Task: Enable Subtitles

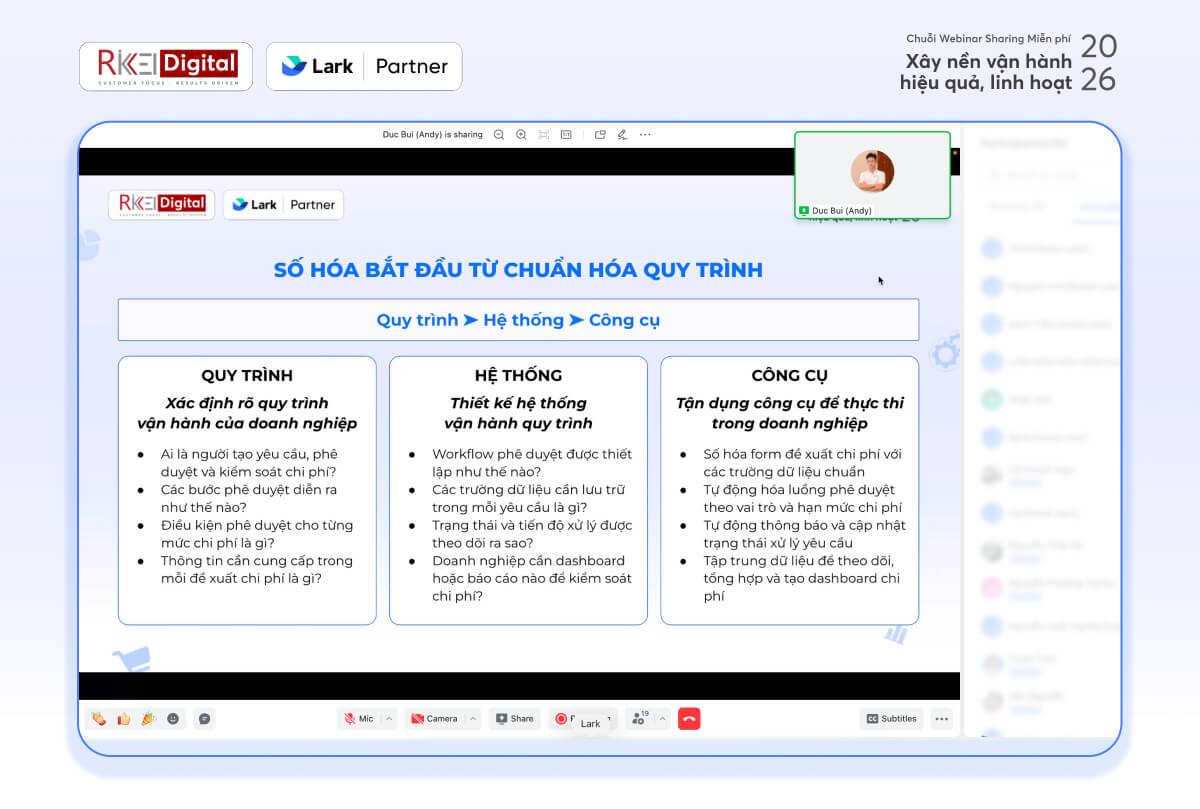Action: [890, 718]
